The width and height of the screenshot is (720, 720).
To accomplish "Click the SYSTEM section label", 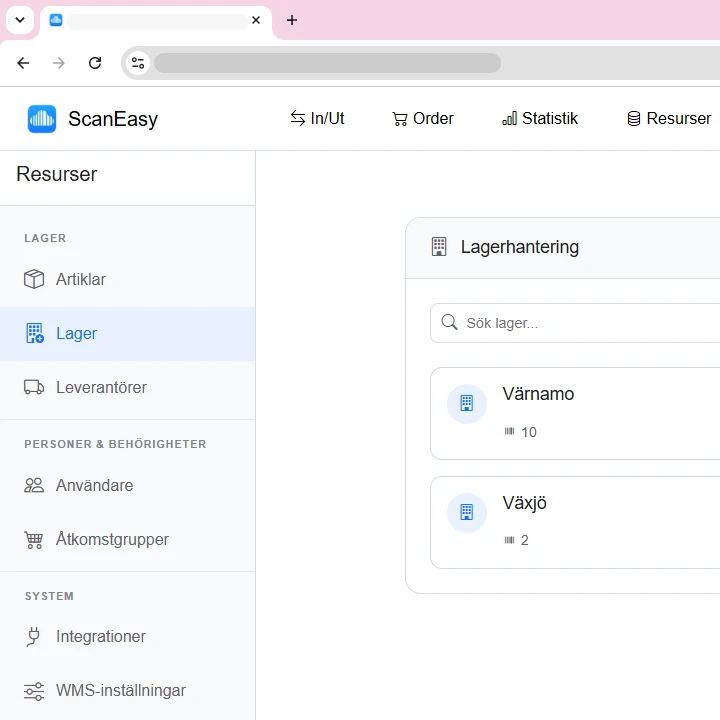I will 49,596.
